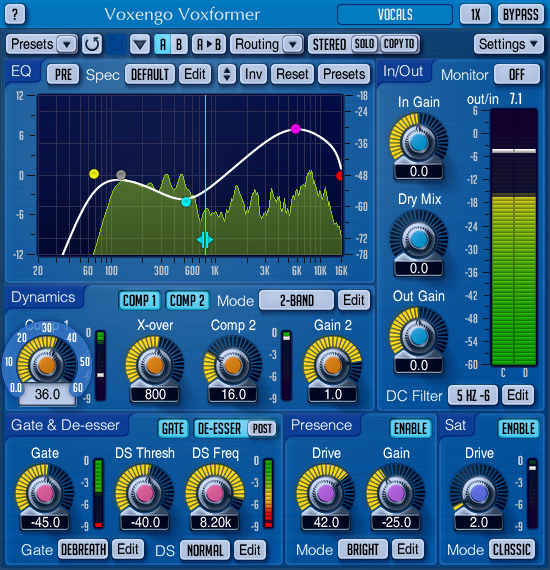Open the Presets dropdown arrow

point(67,44)
